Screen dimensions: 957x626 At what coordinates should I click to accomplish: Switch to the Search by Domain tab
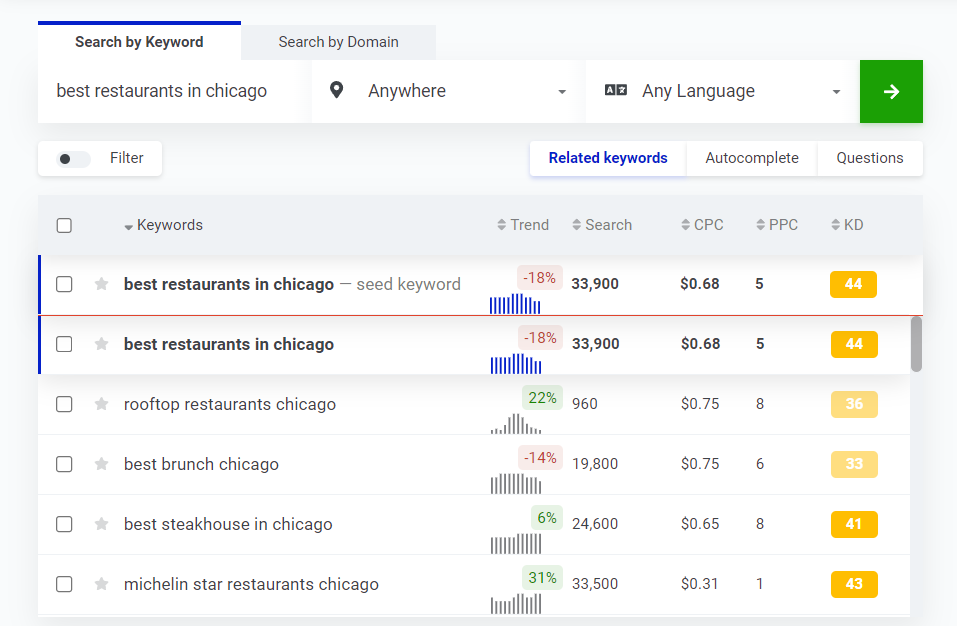tap(338, 42)
